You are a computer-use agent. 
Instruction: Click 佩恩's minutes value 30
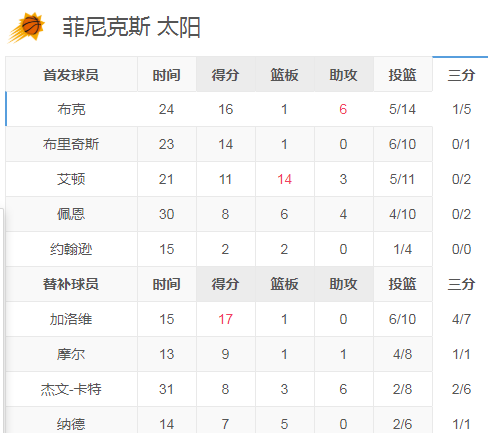[x=166, y=214]
